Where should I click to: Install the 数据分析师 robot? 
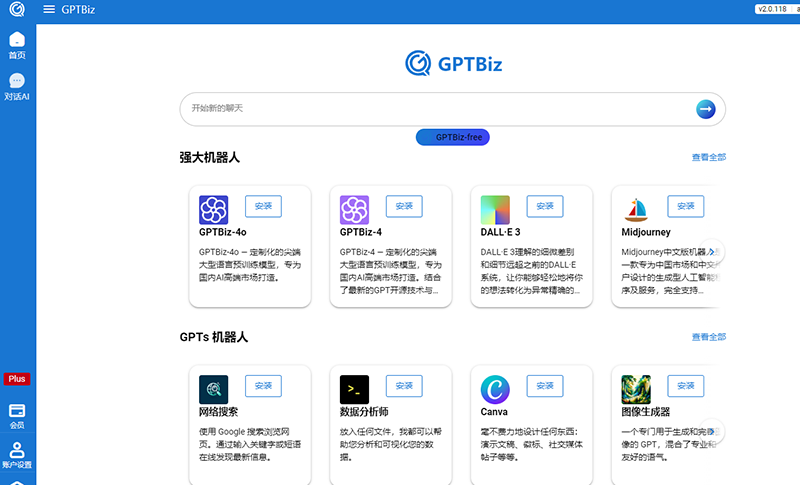pos(404,386)
